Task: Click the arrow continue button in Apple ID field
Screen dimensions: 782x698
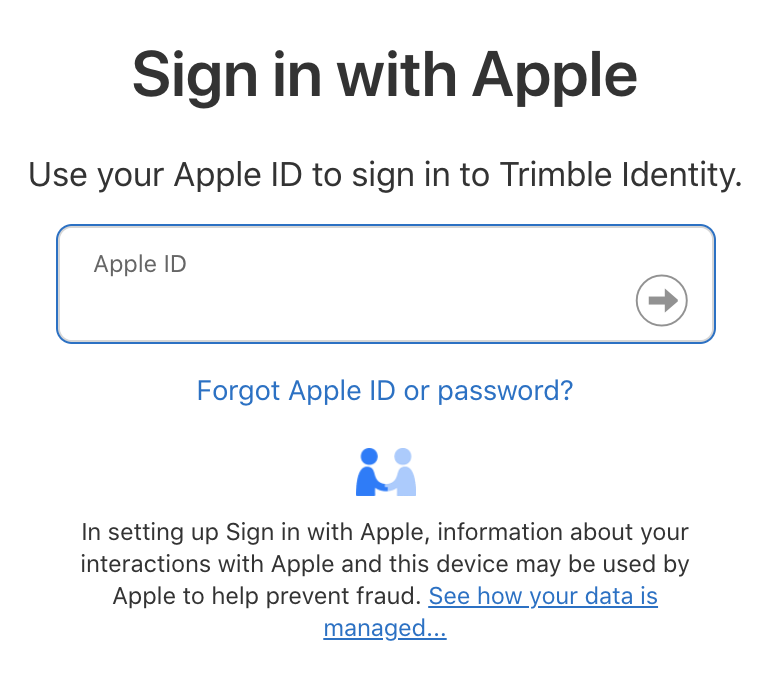Action: (661, 300)
